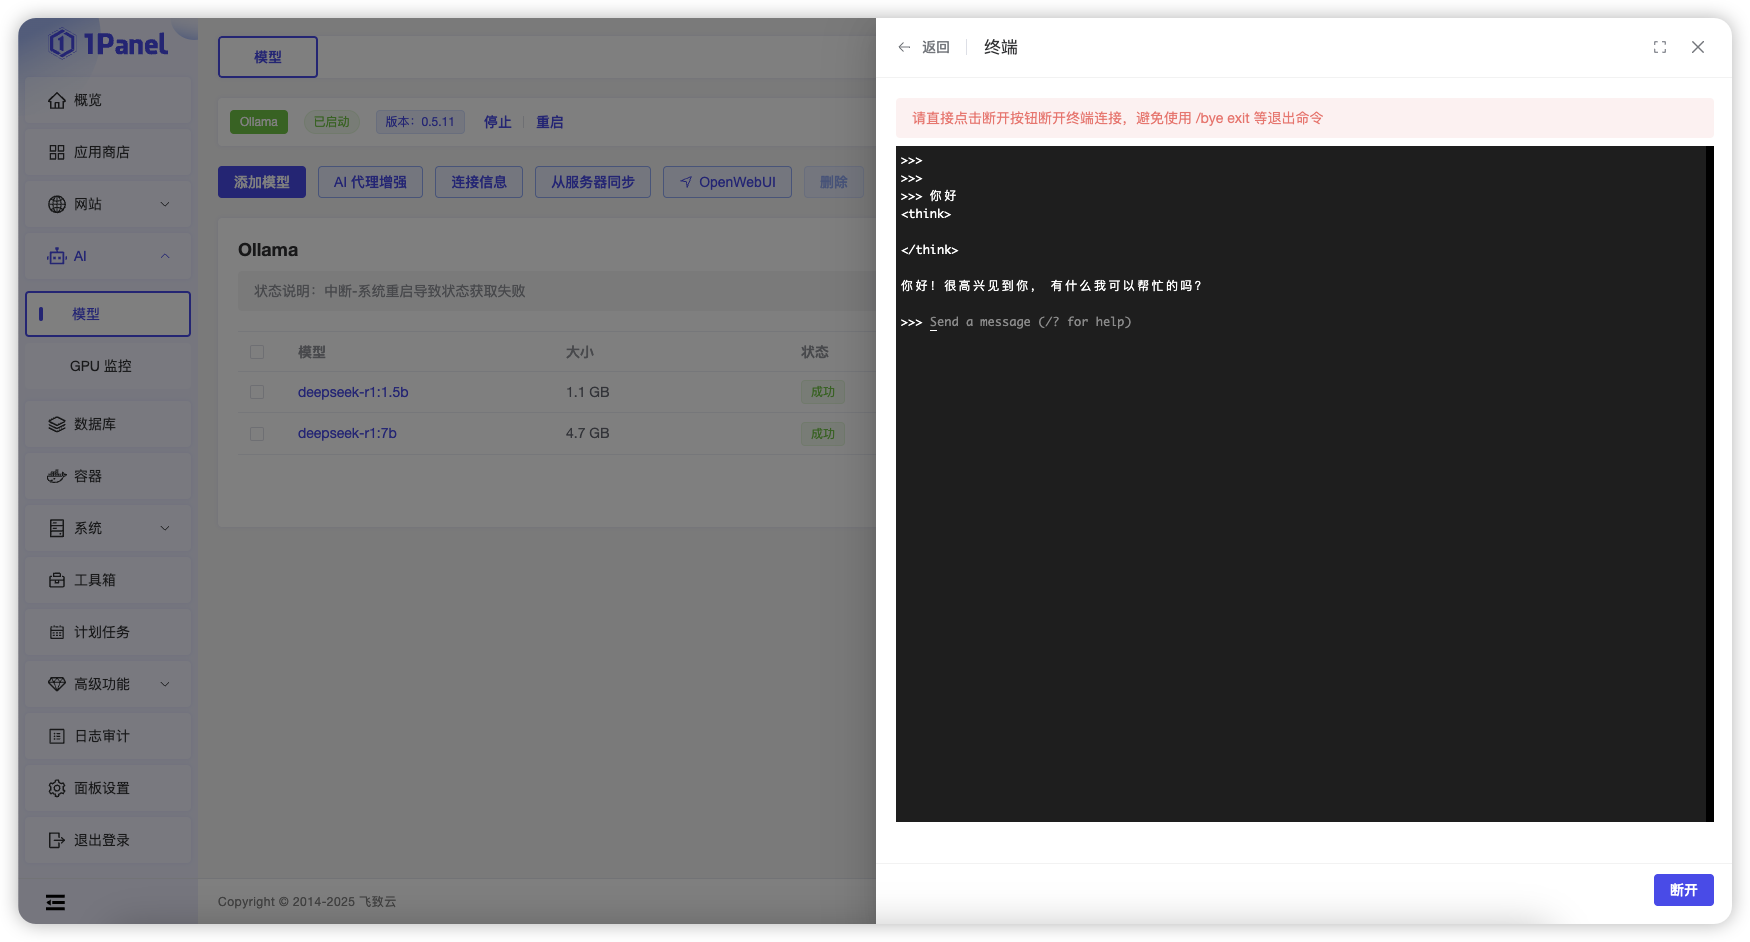Click the 版本: 0.5.11 tag
Image resolution: width=1750 pixels, height=942 pixels.
[x=420, y=122]
